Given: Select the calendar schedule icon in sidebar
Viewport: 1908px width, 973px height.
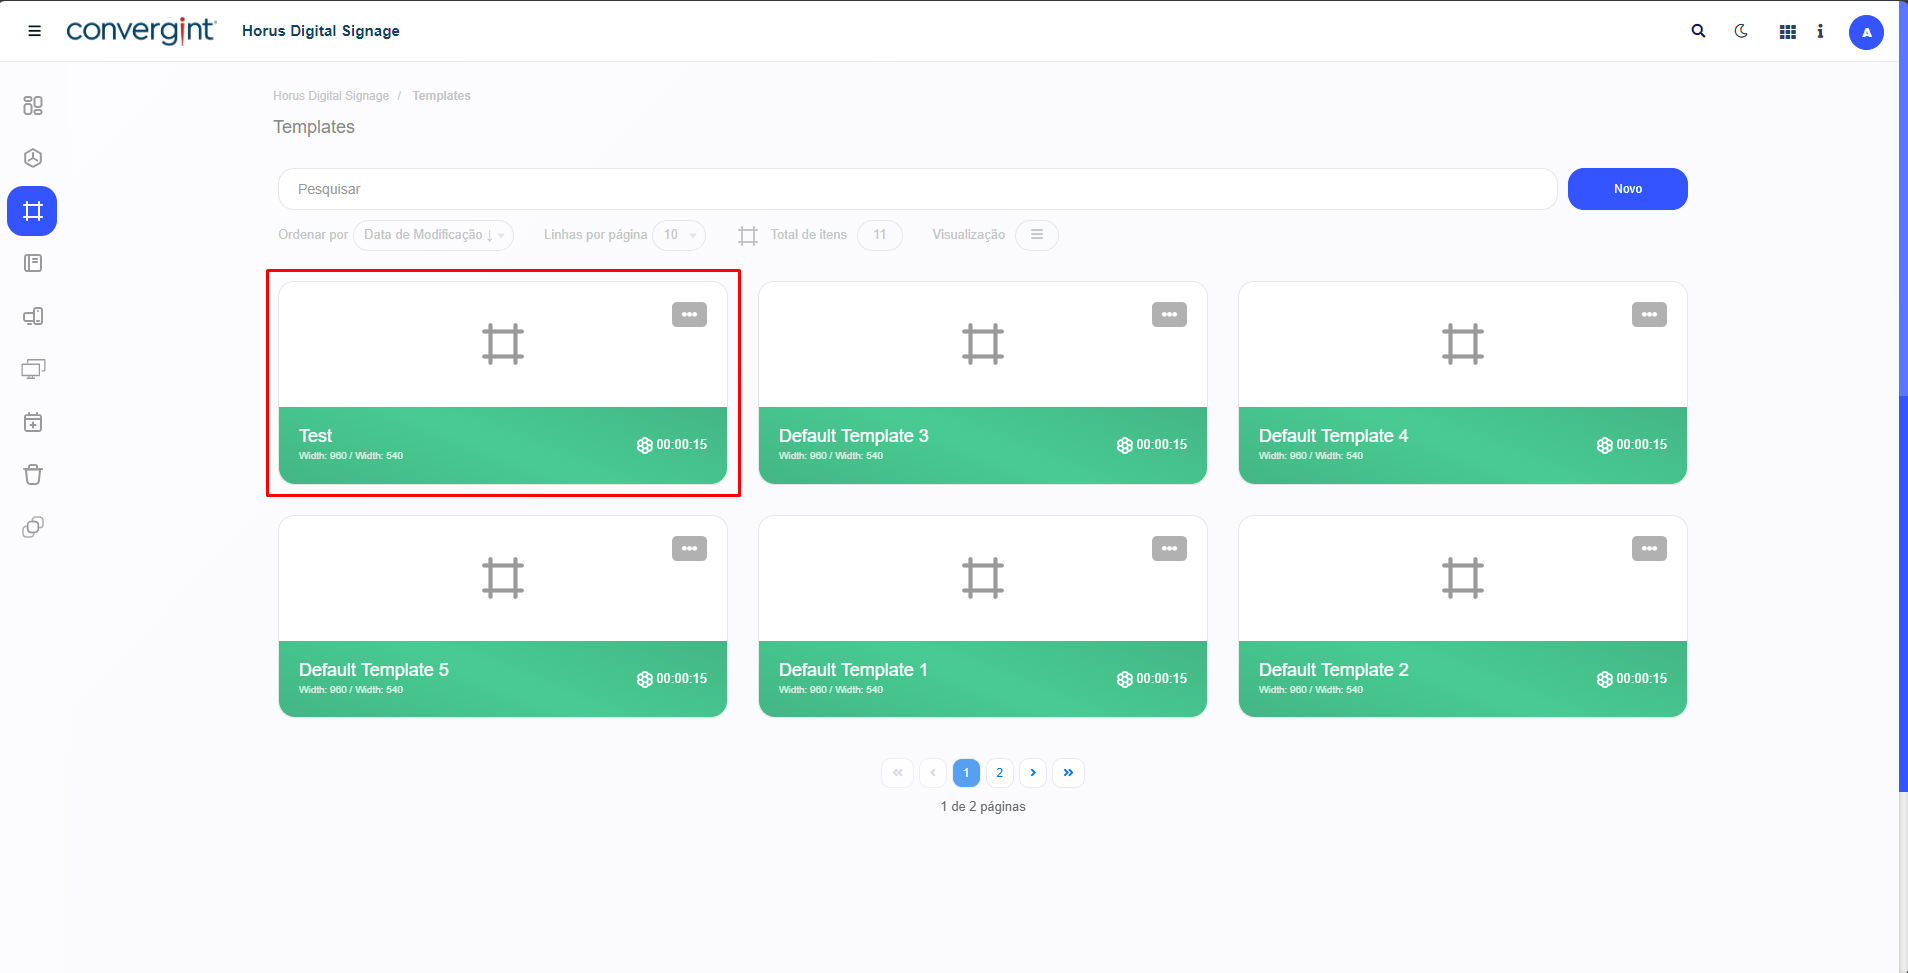Looking at the screenshot, I should 33,422.
